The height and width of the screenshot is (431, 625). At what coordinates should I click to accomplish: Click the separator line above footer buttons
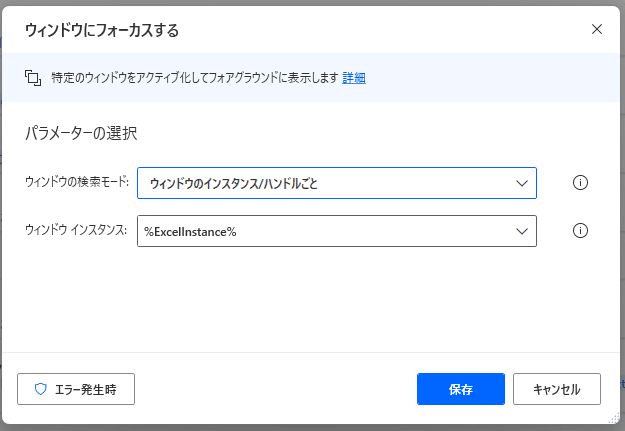311,352
